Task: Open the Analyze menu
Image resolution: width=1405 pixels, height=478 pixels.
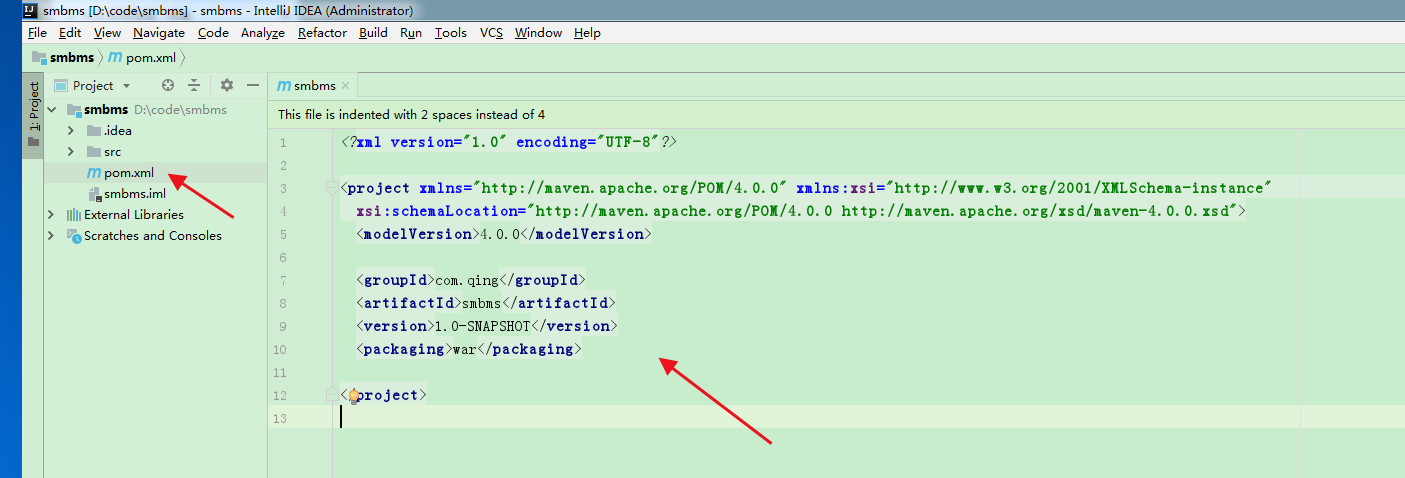Action: coord(263,33)
